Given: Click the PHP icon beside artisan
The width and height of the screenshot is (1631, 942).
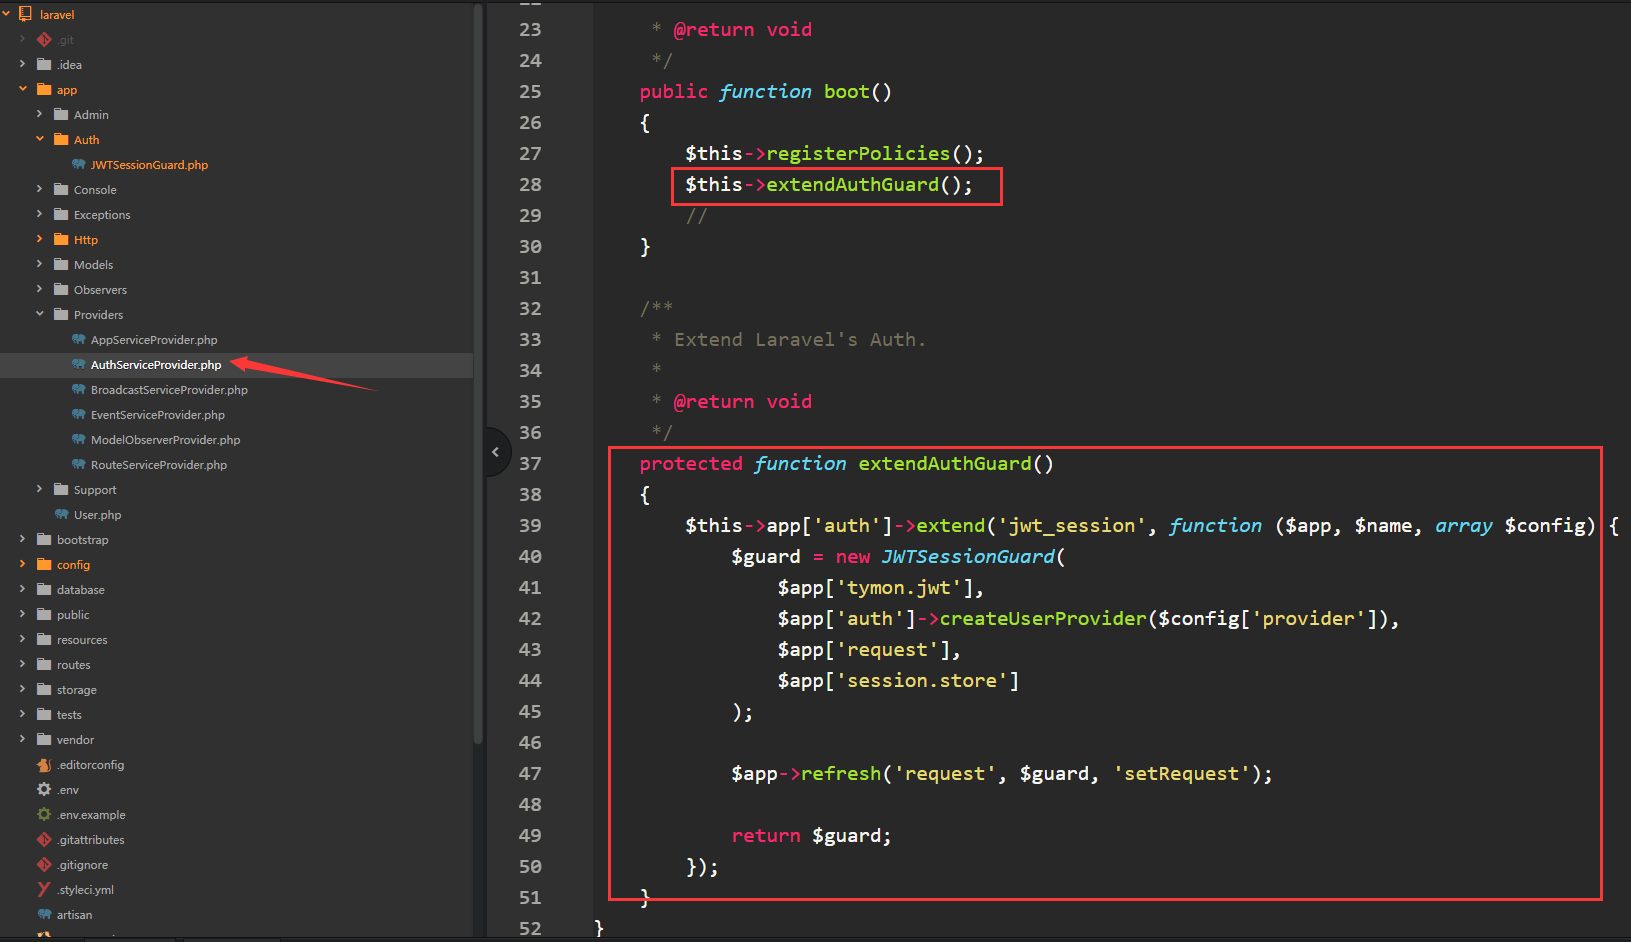Looking at the screenshot, I should coord(44,914).
